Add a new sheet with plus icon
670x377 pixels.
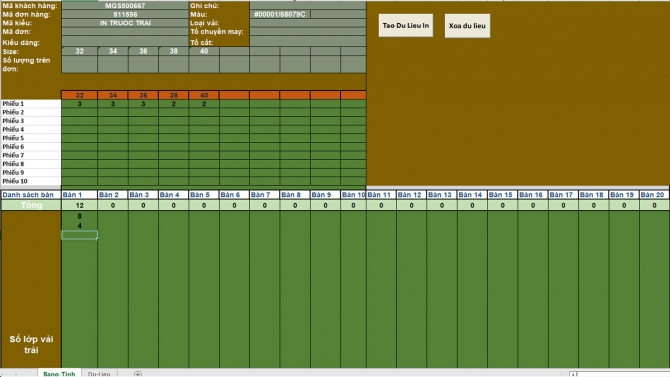tap(138, 374)
